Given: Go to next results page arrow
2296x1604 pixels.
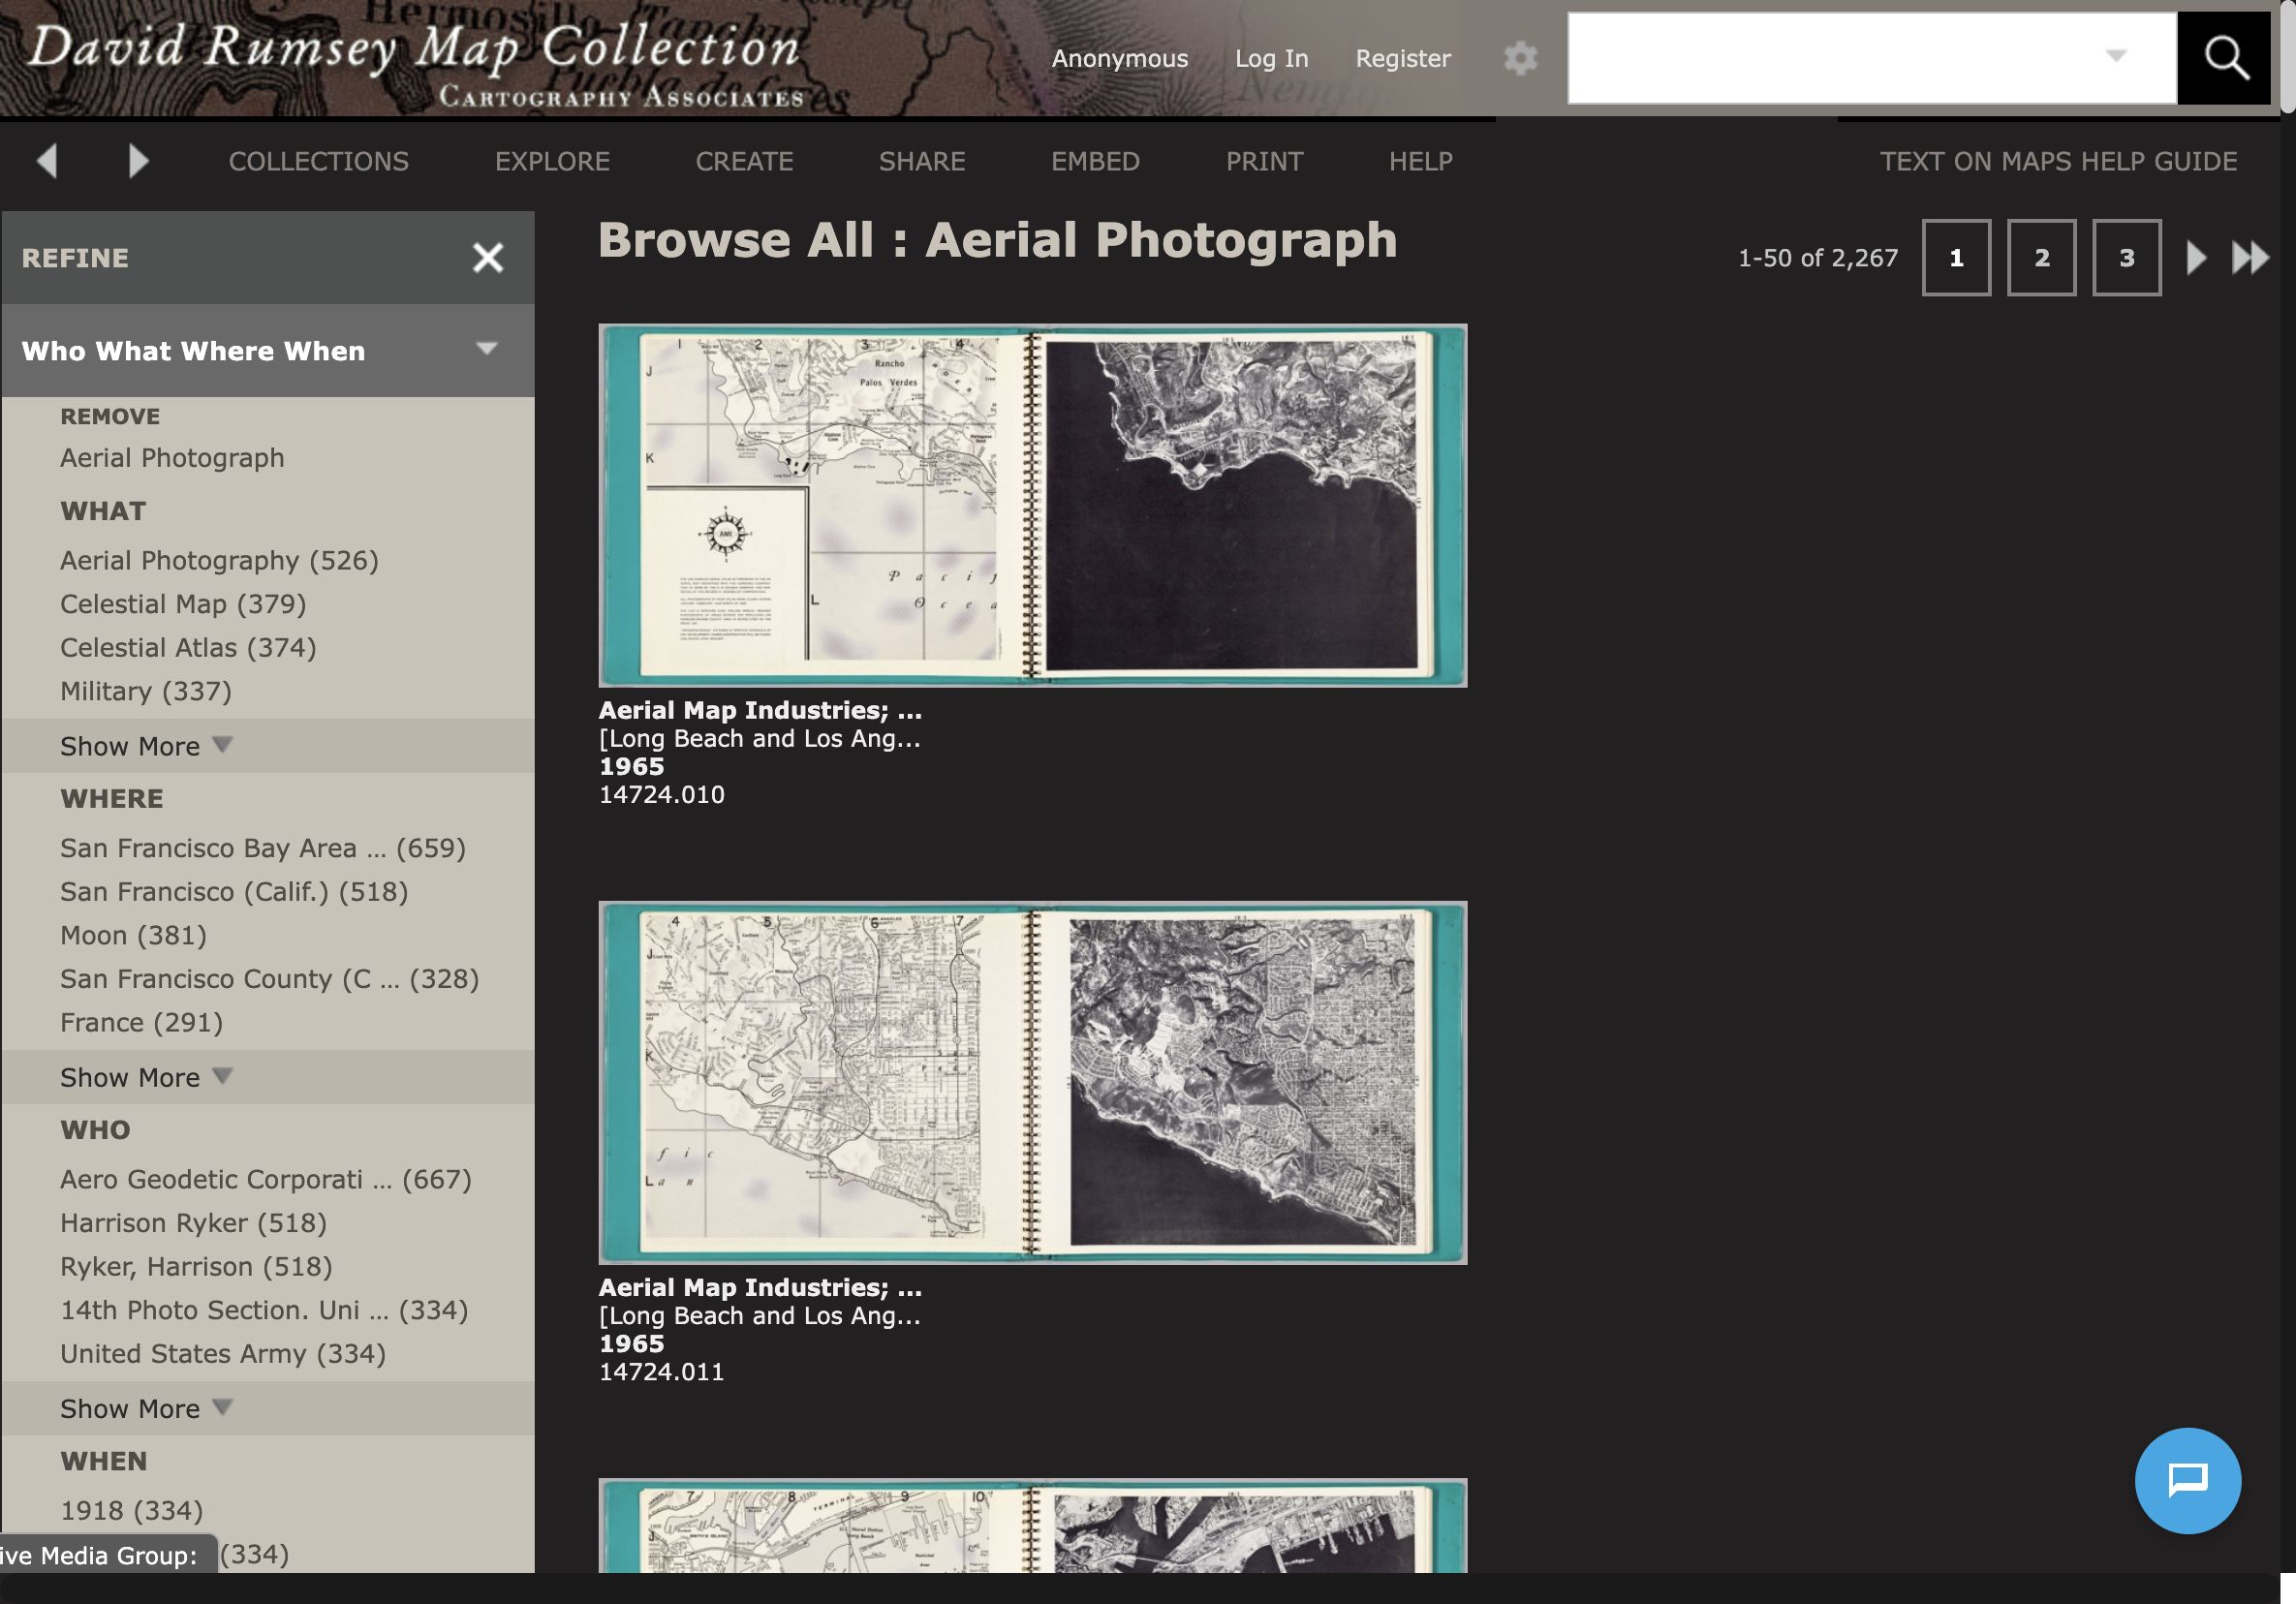Looking at the screenshot, I should coord(2196,258).
